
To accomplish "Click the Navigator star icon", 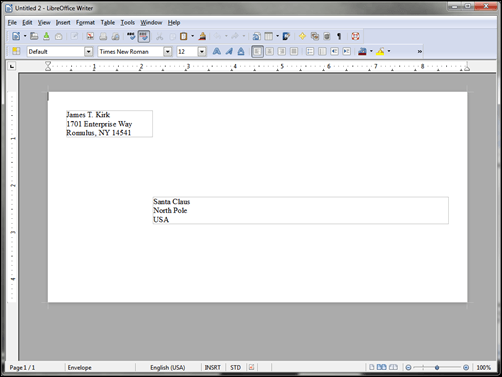I will [x=302, y=36].
